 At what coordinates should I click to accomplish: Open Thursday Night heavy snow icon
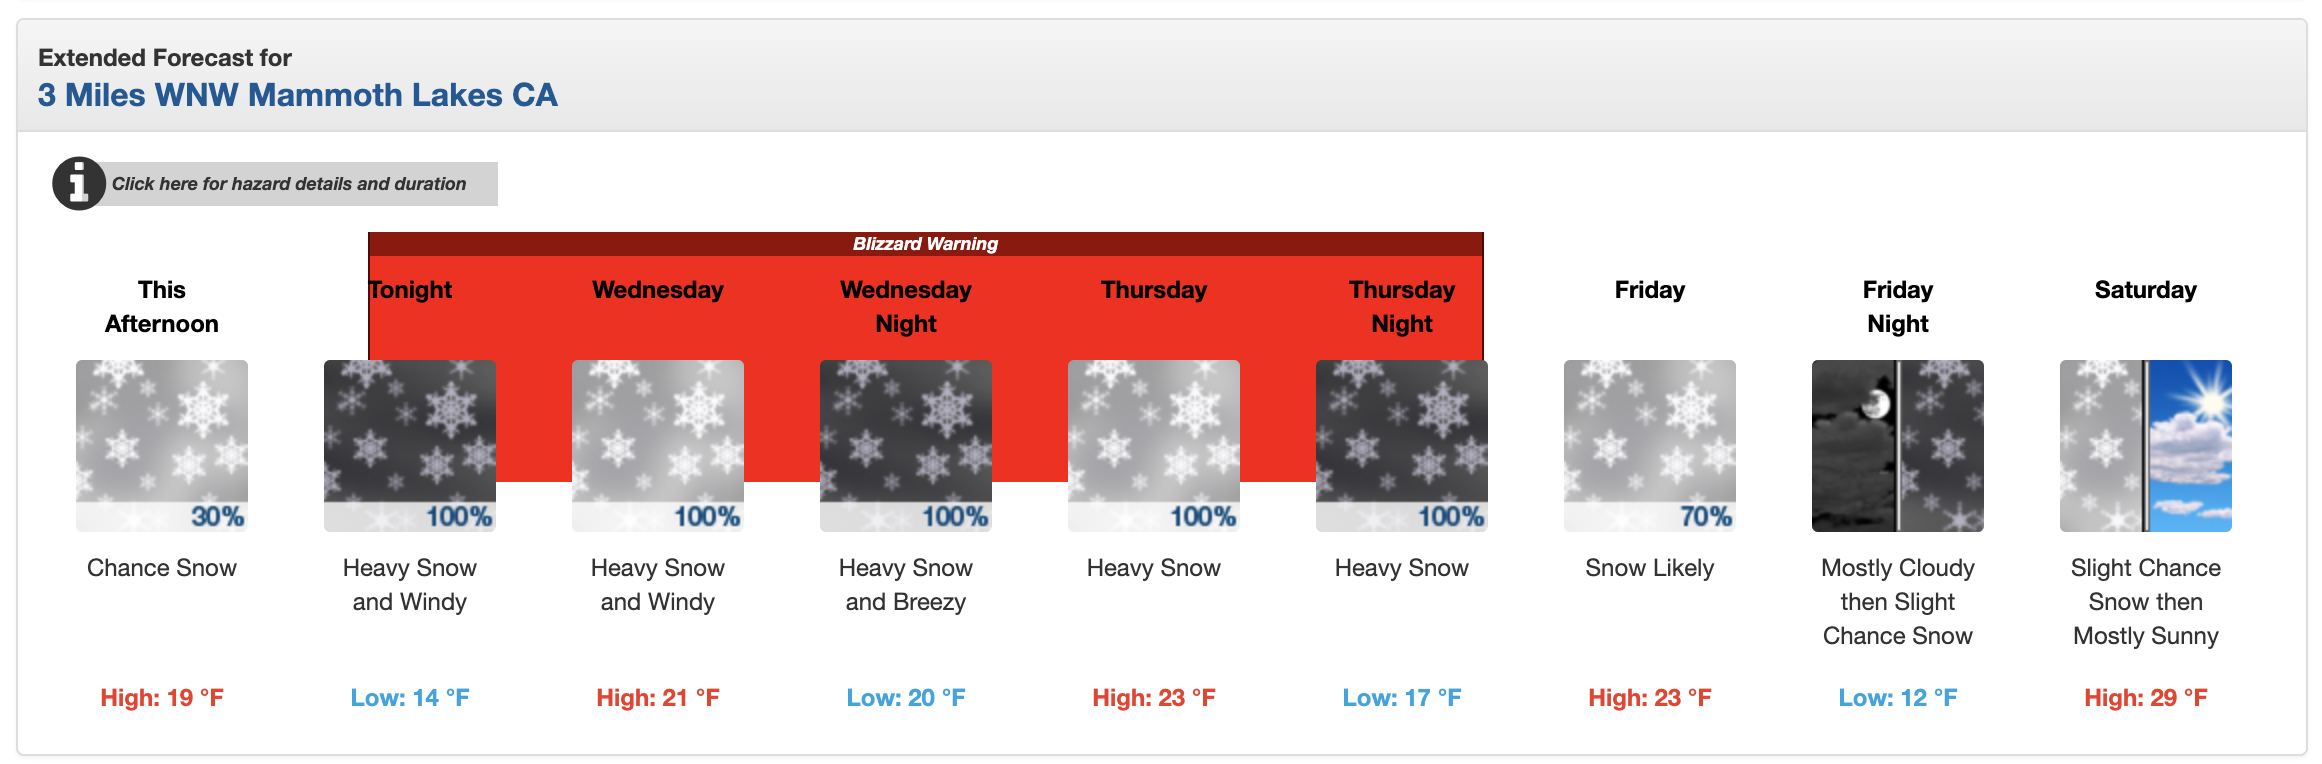coord(1402,446)
